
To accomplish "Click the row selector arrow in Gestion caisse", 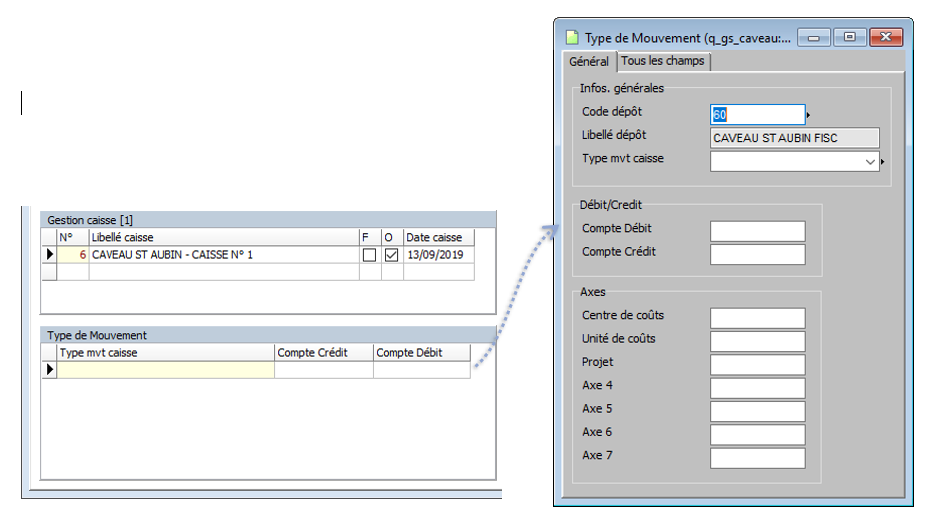I will 49,255.
